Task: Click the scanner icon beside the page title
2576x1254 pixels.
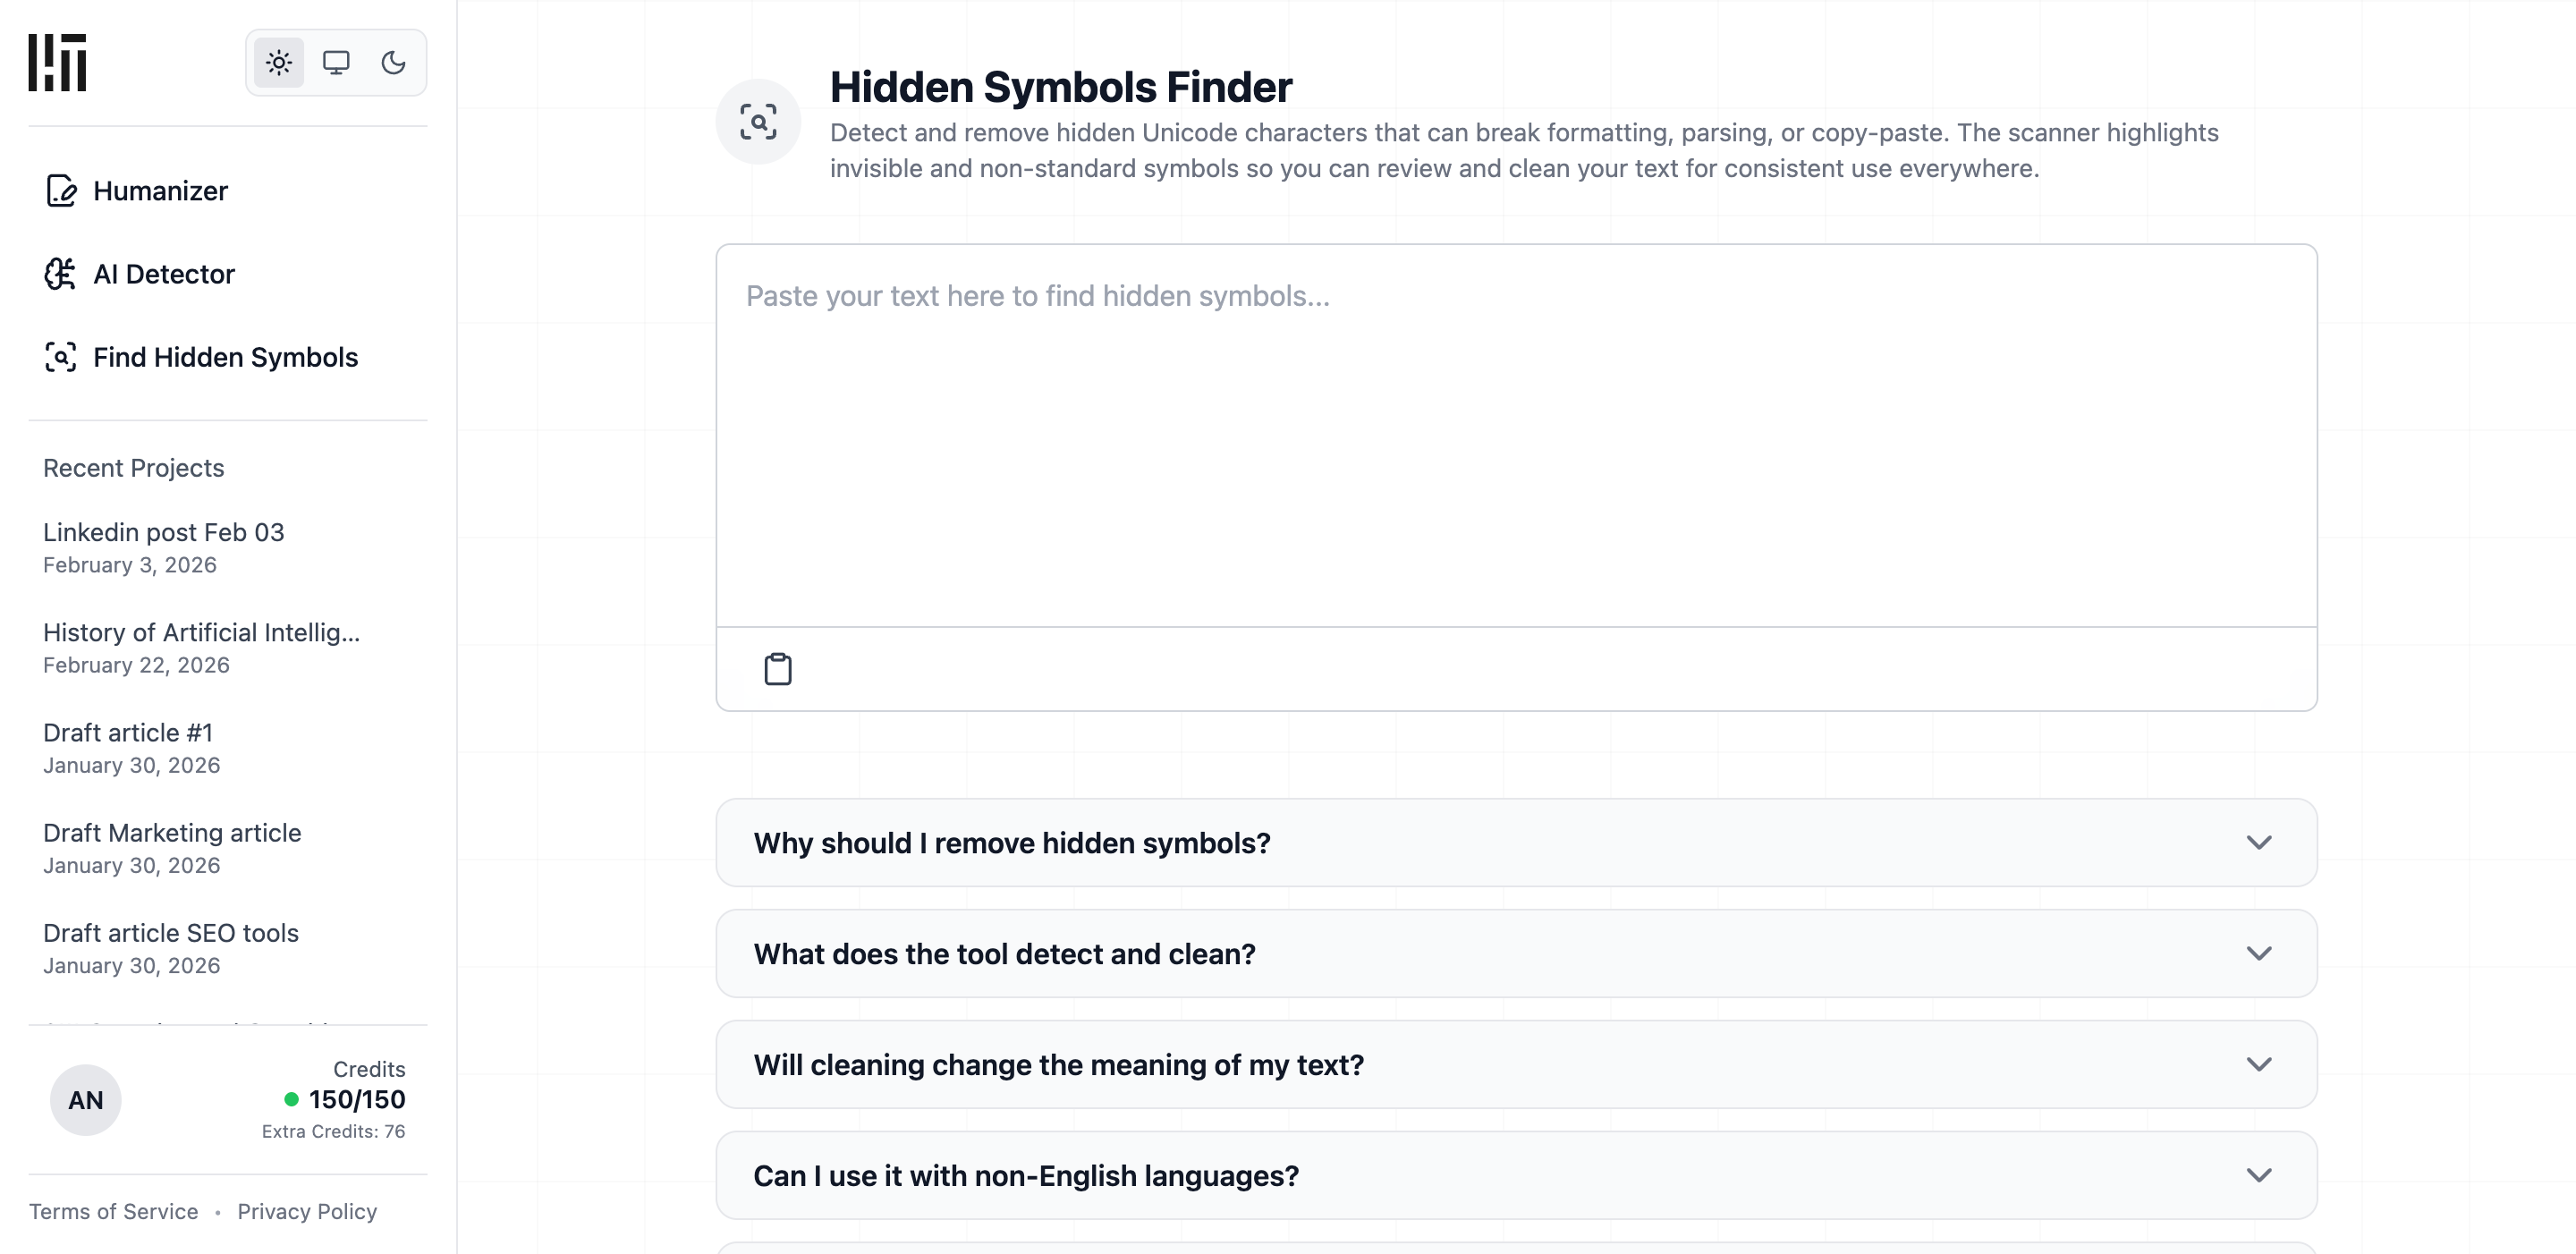Action: click(758, 122)
